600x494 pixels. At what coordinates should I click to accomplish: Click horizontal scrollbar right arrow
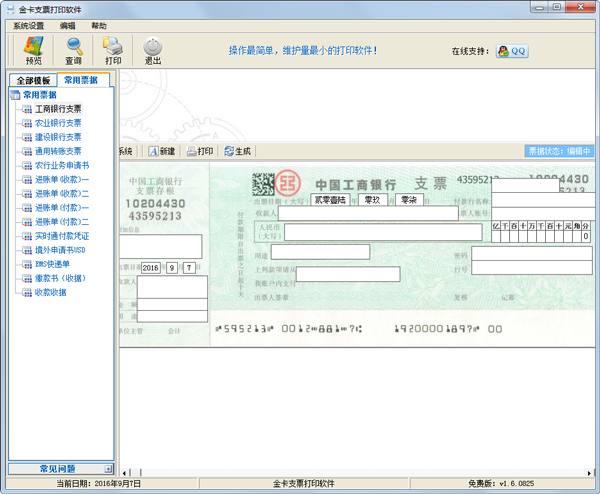tap(589, 473)
